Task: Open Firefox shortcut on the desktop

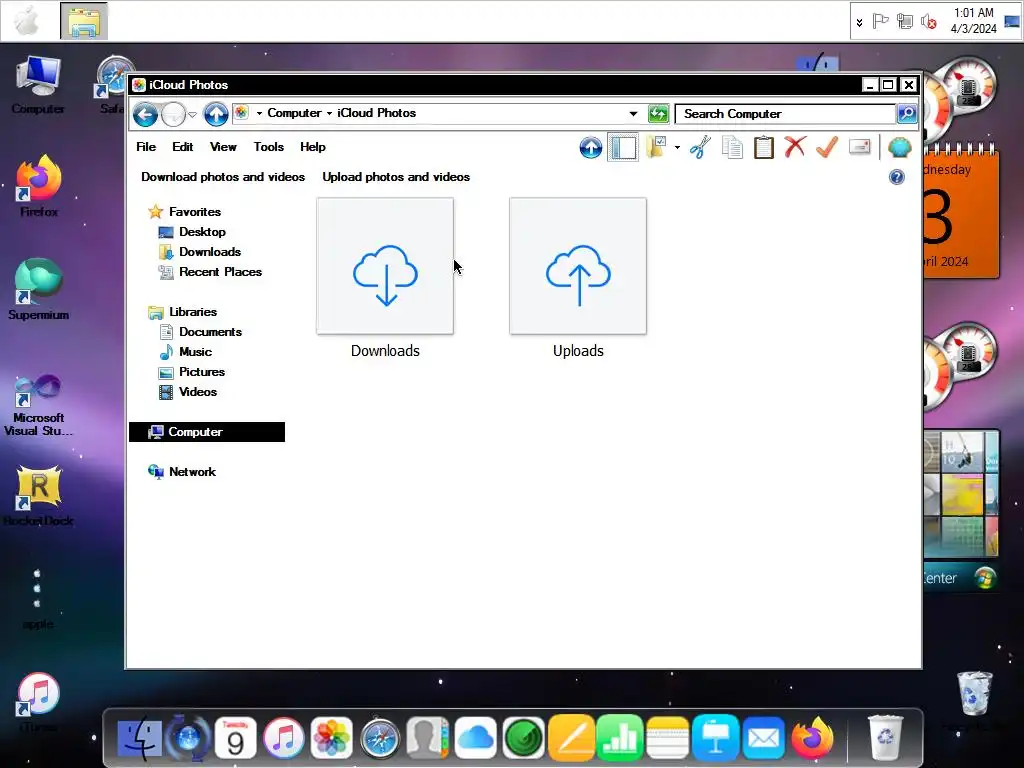Action: tap(39, 186)
